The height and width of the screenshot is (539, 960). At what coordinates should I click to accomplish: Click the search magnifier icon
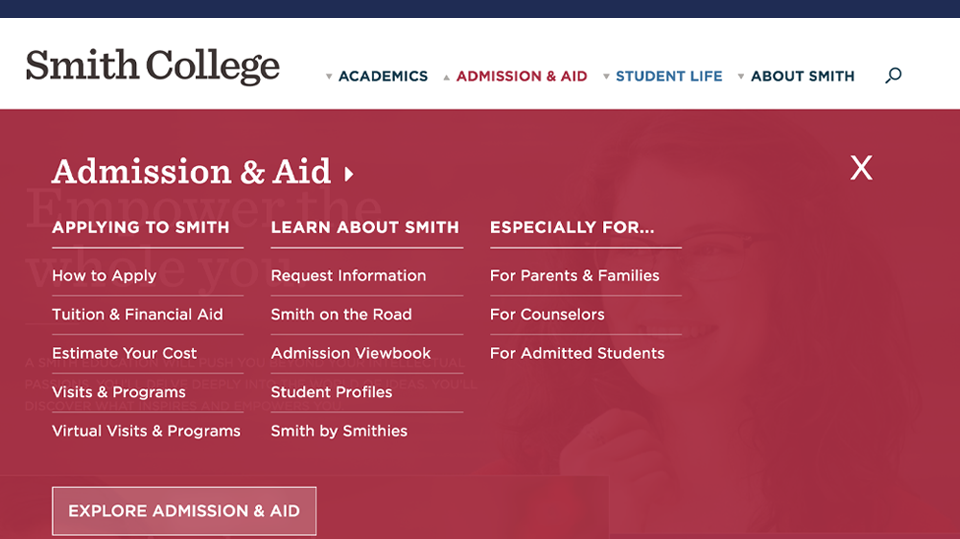[893, 75]
